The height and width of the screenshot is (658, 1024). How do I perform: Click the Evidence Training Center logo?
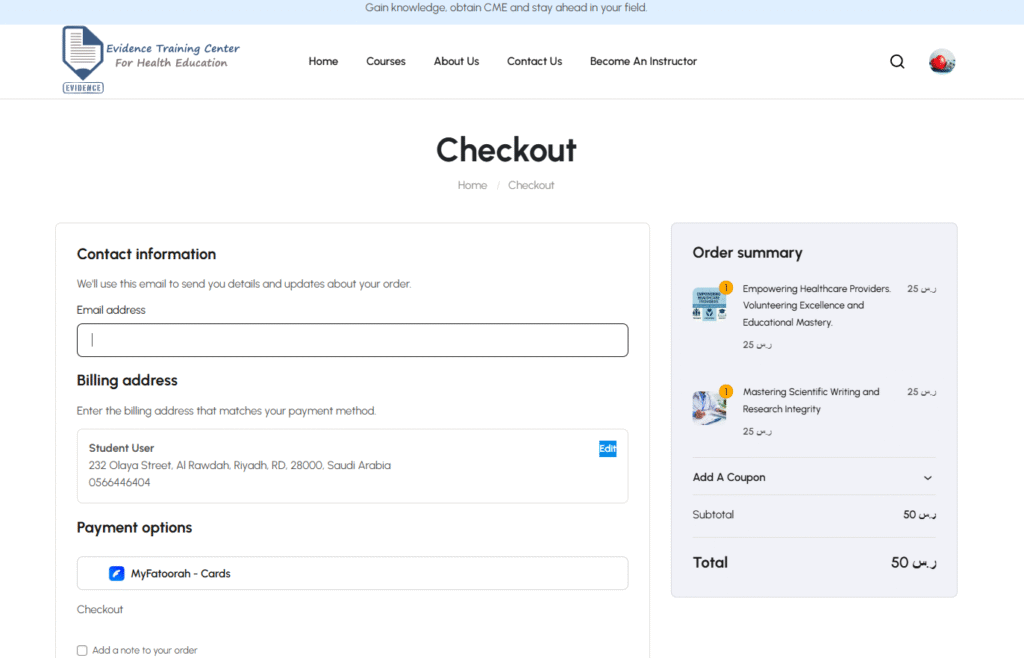(150, 60)
